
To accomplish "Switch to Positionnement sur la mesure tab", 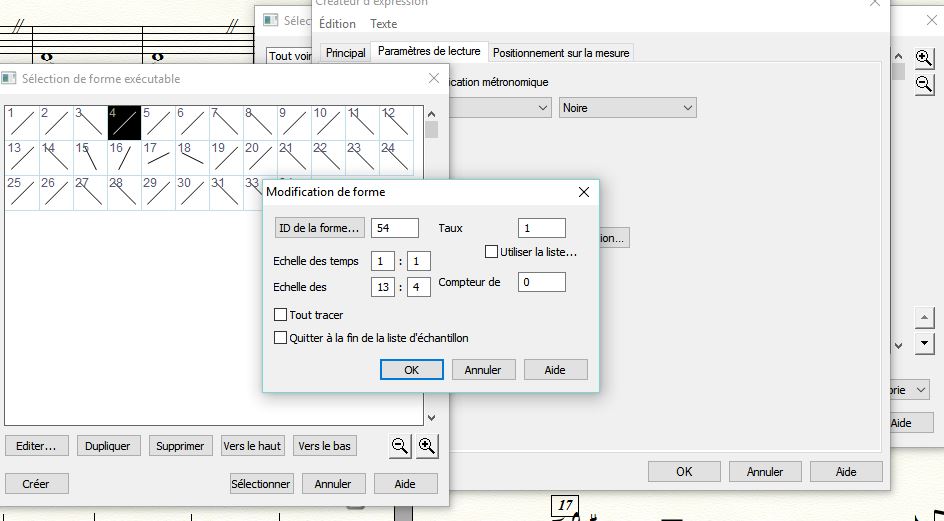I will (x=561, y=52).
